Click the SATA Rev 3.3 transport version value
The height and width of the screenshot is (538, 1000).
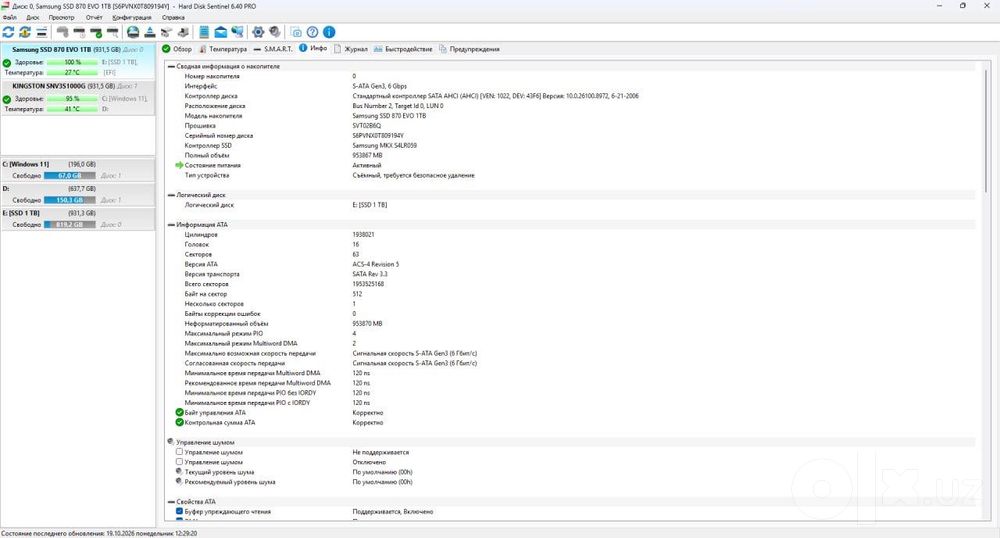(370, 274)
